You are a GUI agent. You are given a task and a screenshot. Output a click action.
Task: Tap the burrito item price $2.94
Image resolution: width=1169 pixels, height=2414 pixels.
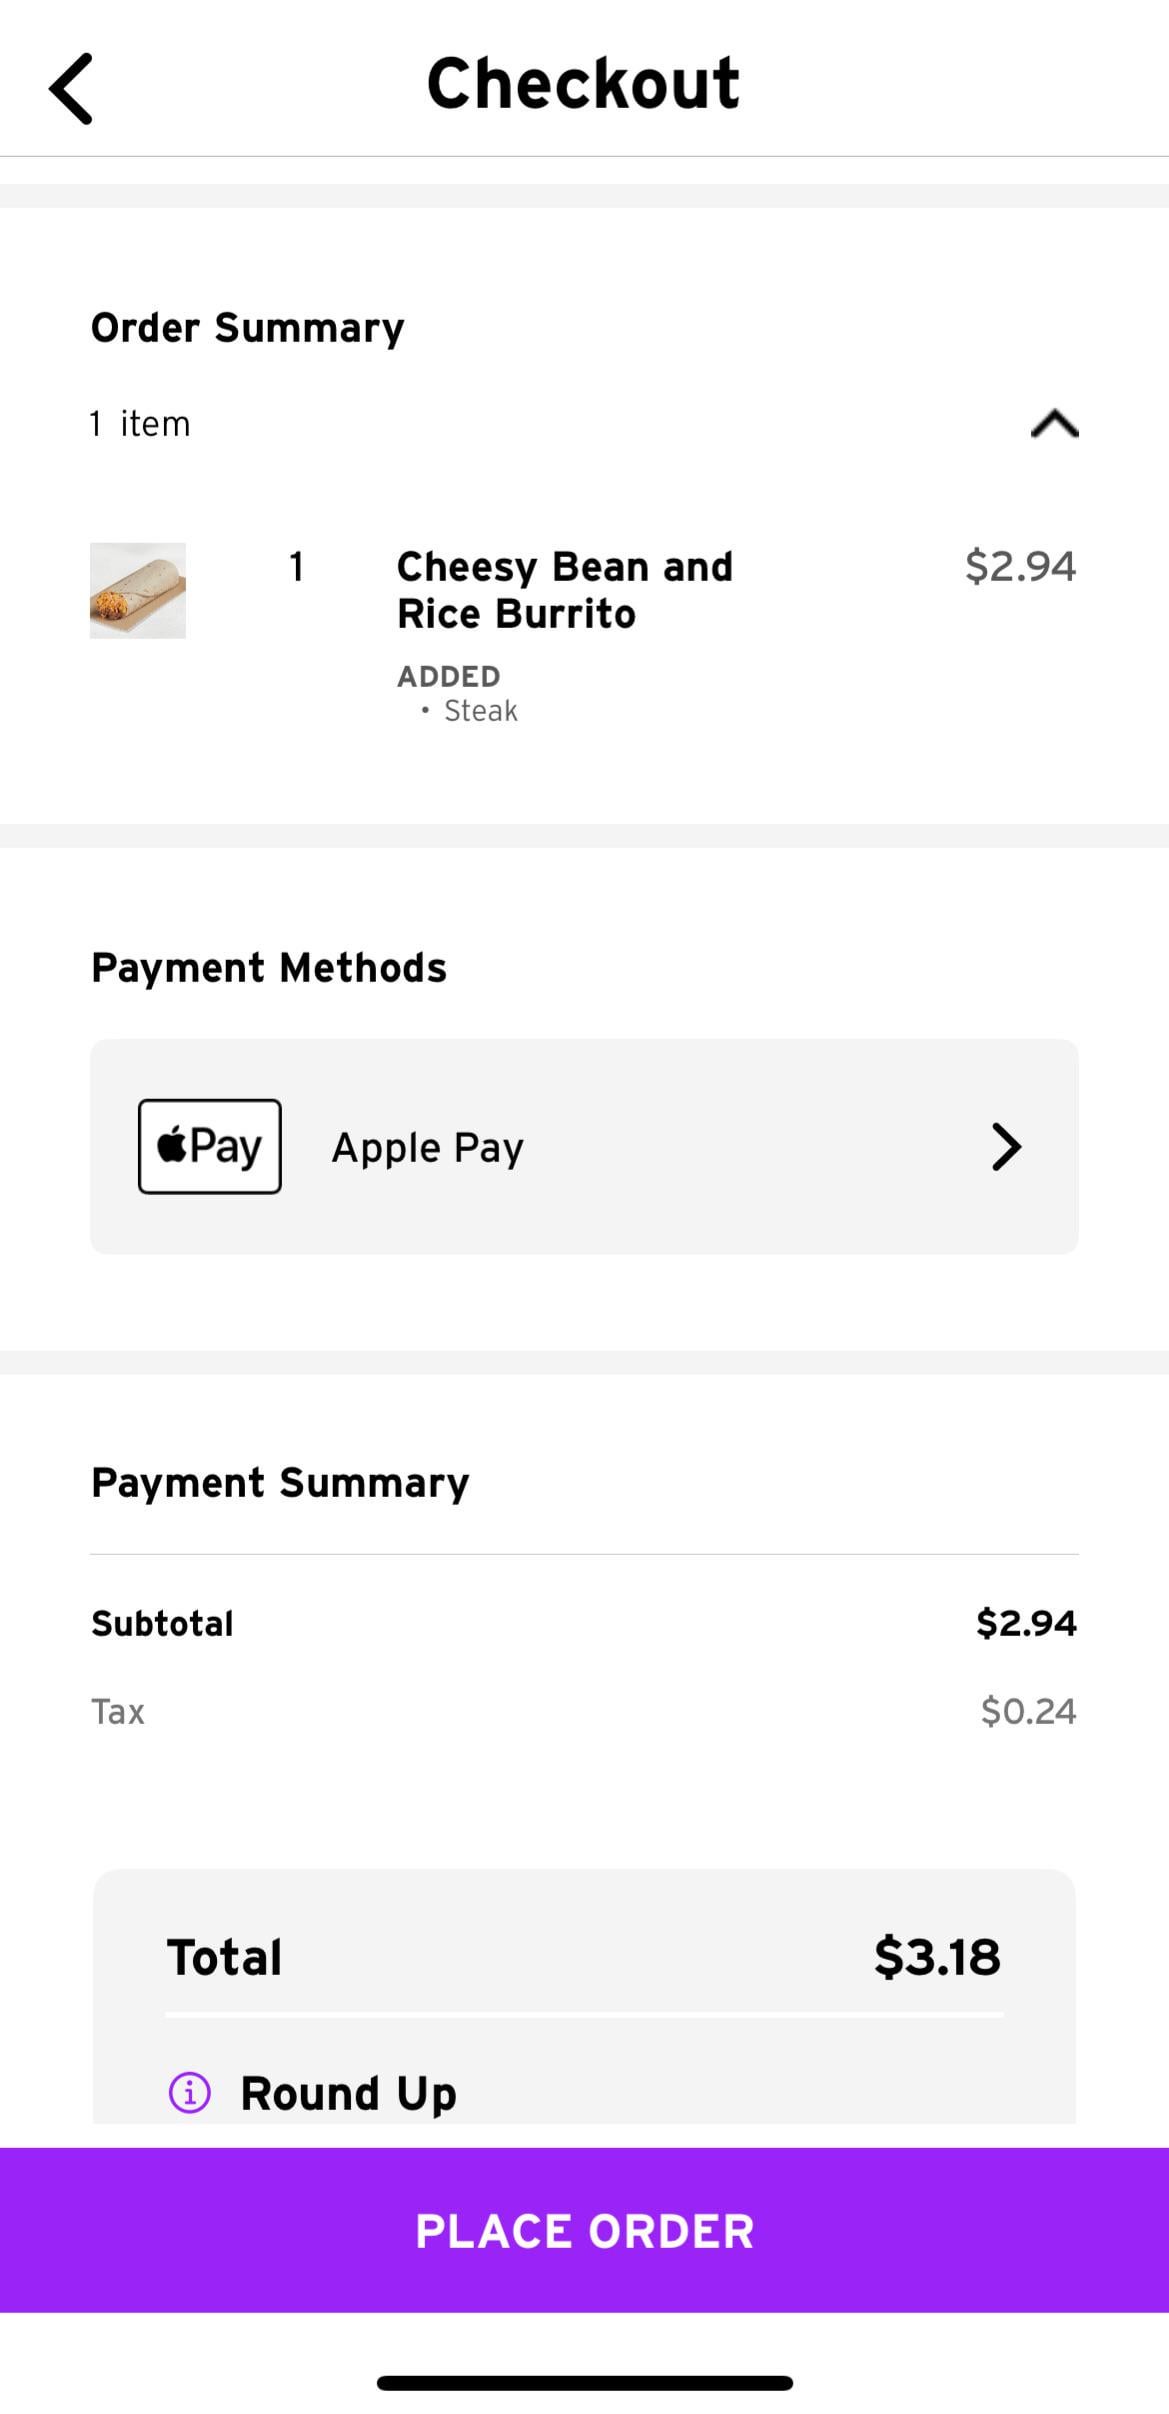[1019, 566]
